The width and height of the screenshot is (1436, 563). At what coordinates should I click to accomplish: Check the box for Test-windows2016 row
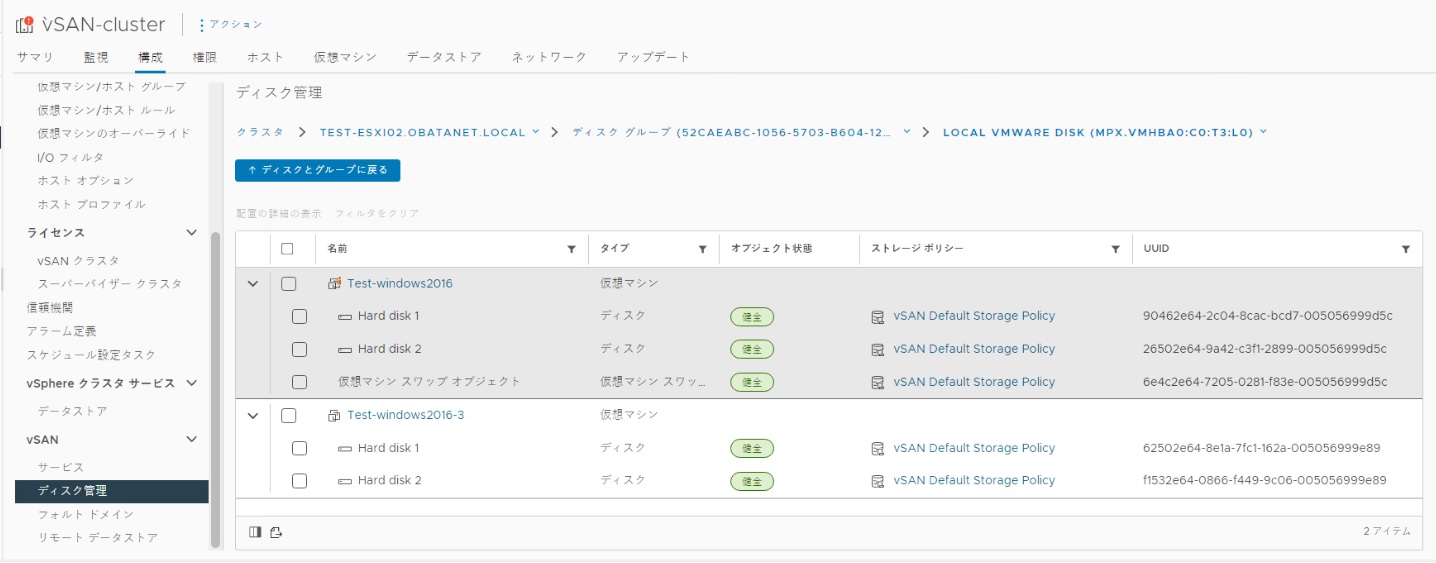[x=289, y=284]
